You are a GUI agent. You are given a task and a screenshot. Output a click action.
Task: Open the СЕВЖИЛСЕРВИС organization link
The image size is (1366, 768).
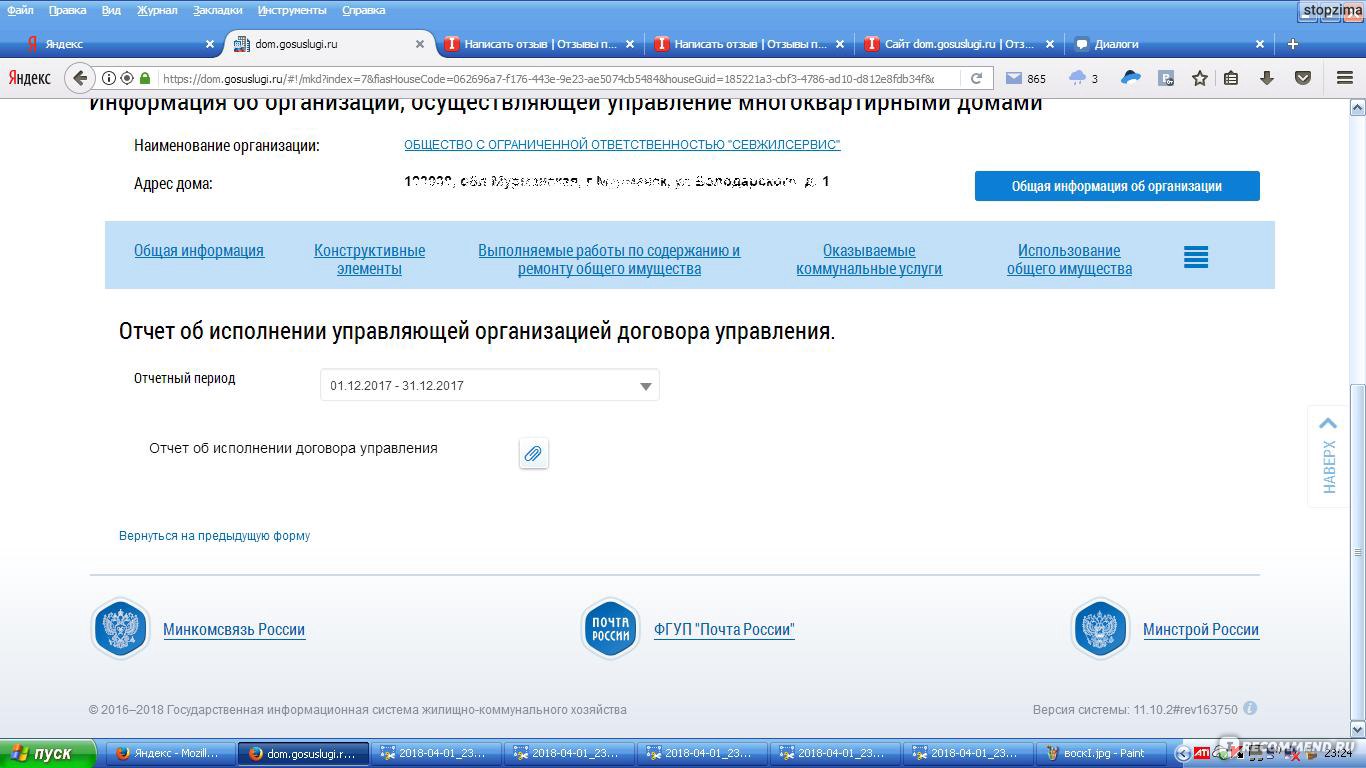click(622, 145)
